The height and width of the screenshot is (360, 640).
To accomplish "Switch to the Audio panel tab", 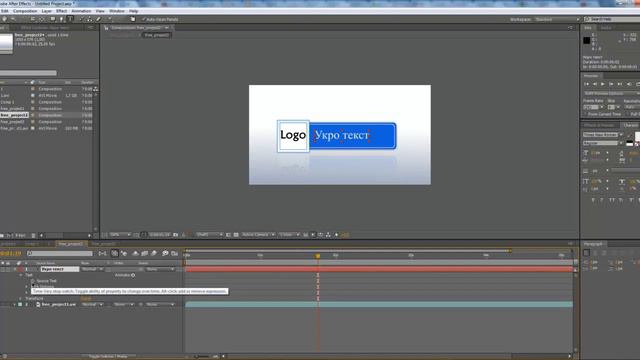I will [x=606, y=28].
